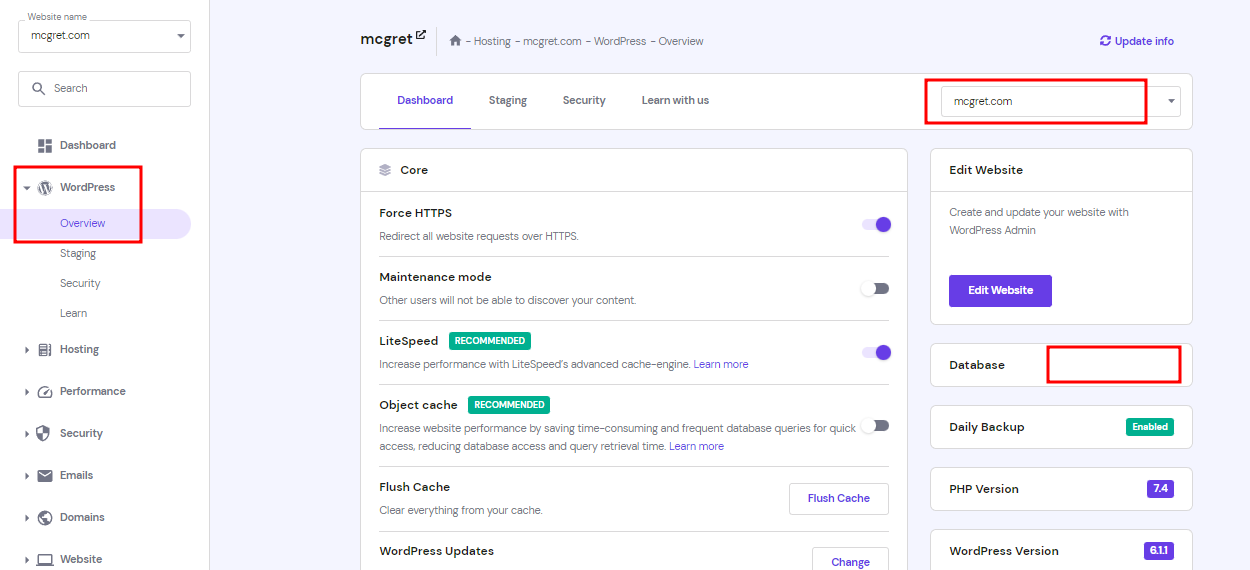Open the Database card
This screenshot has width=1250, height=570.
point(1061,365)
